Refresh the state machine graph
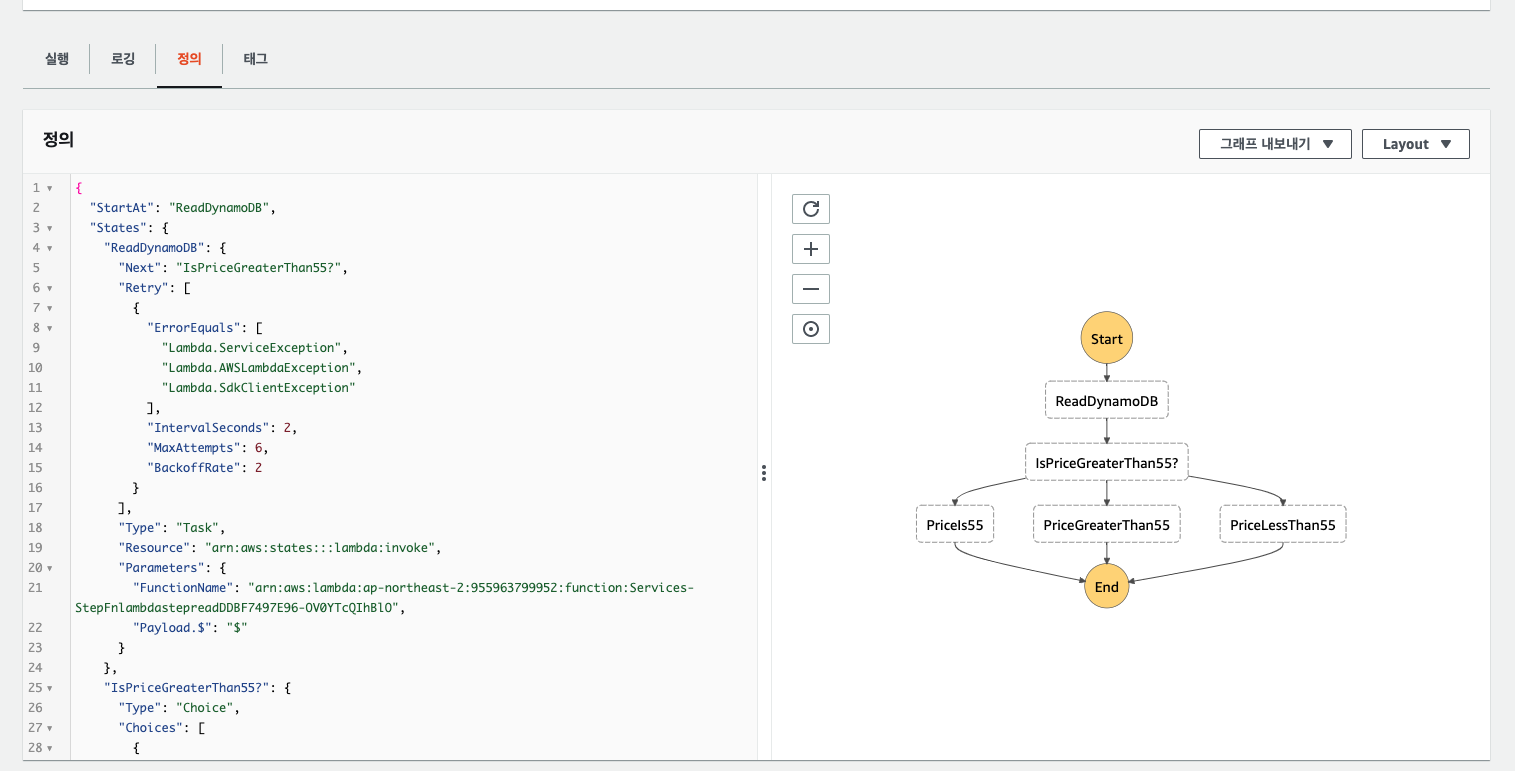 (811, 209)
